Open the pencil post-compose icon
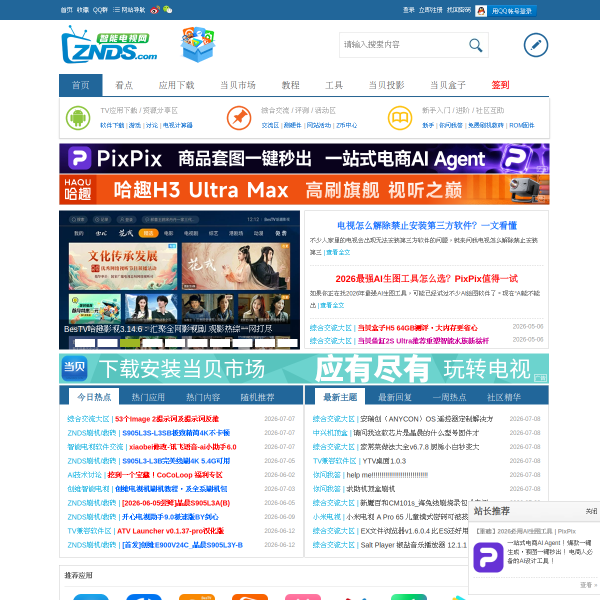Viewport: 600px width, 600px height. pos(535,45)
